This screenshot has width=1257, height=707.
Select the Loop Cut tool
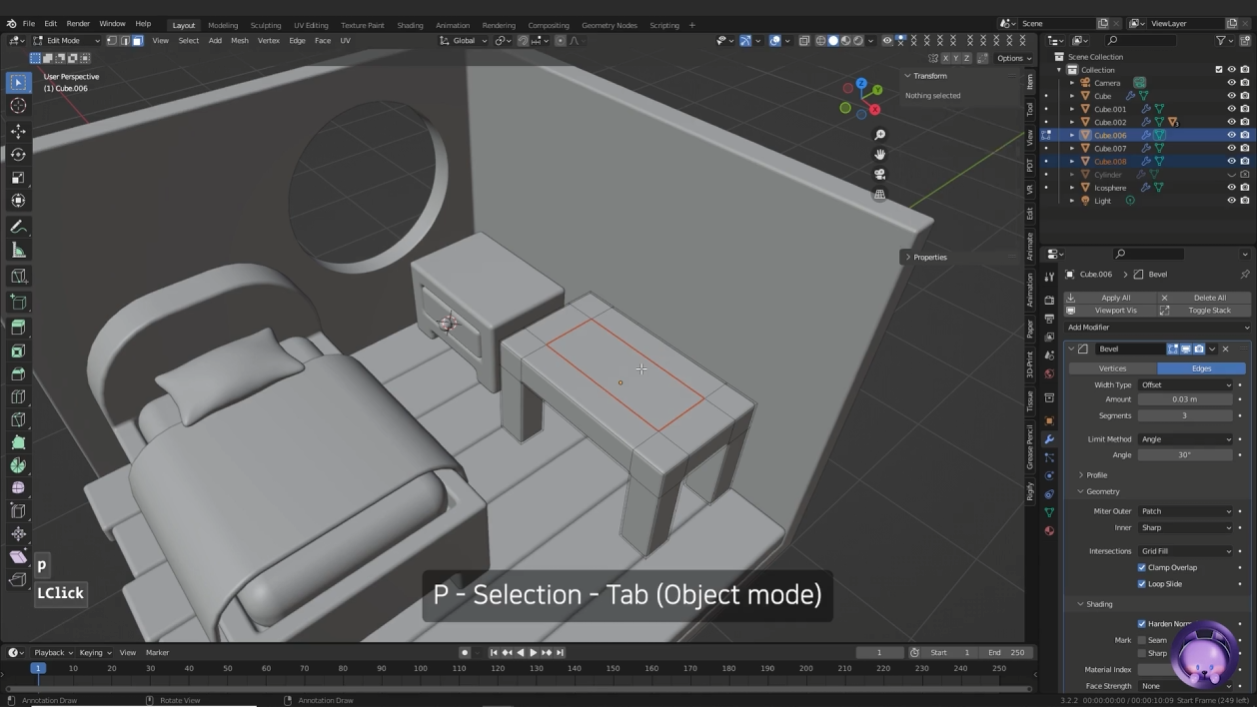point(18,397)
